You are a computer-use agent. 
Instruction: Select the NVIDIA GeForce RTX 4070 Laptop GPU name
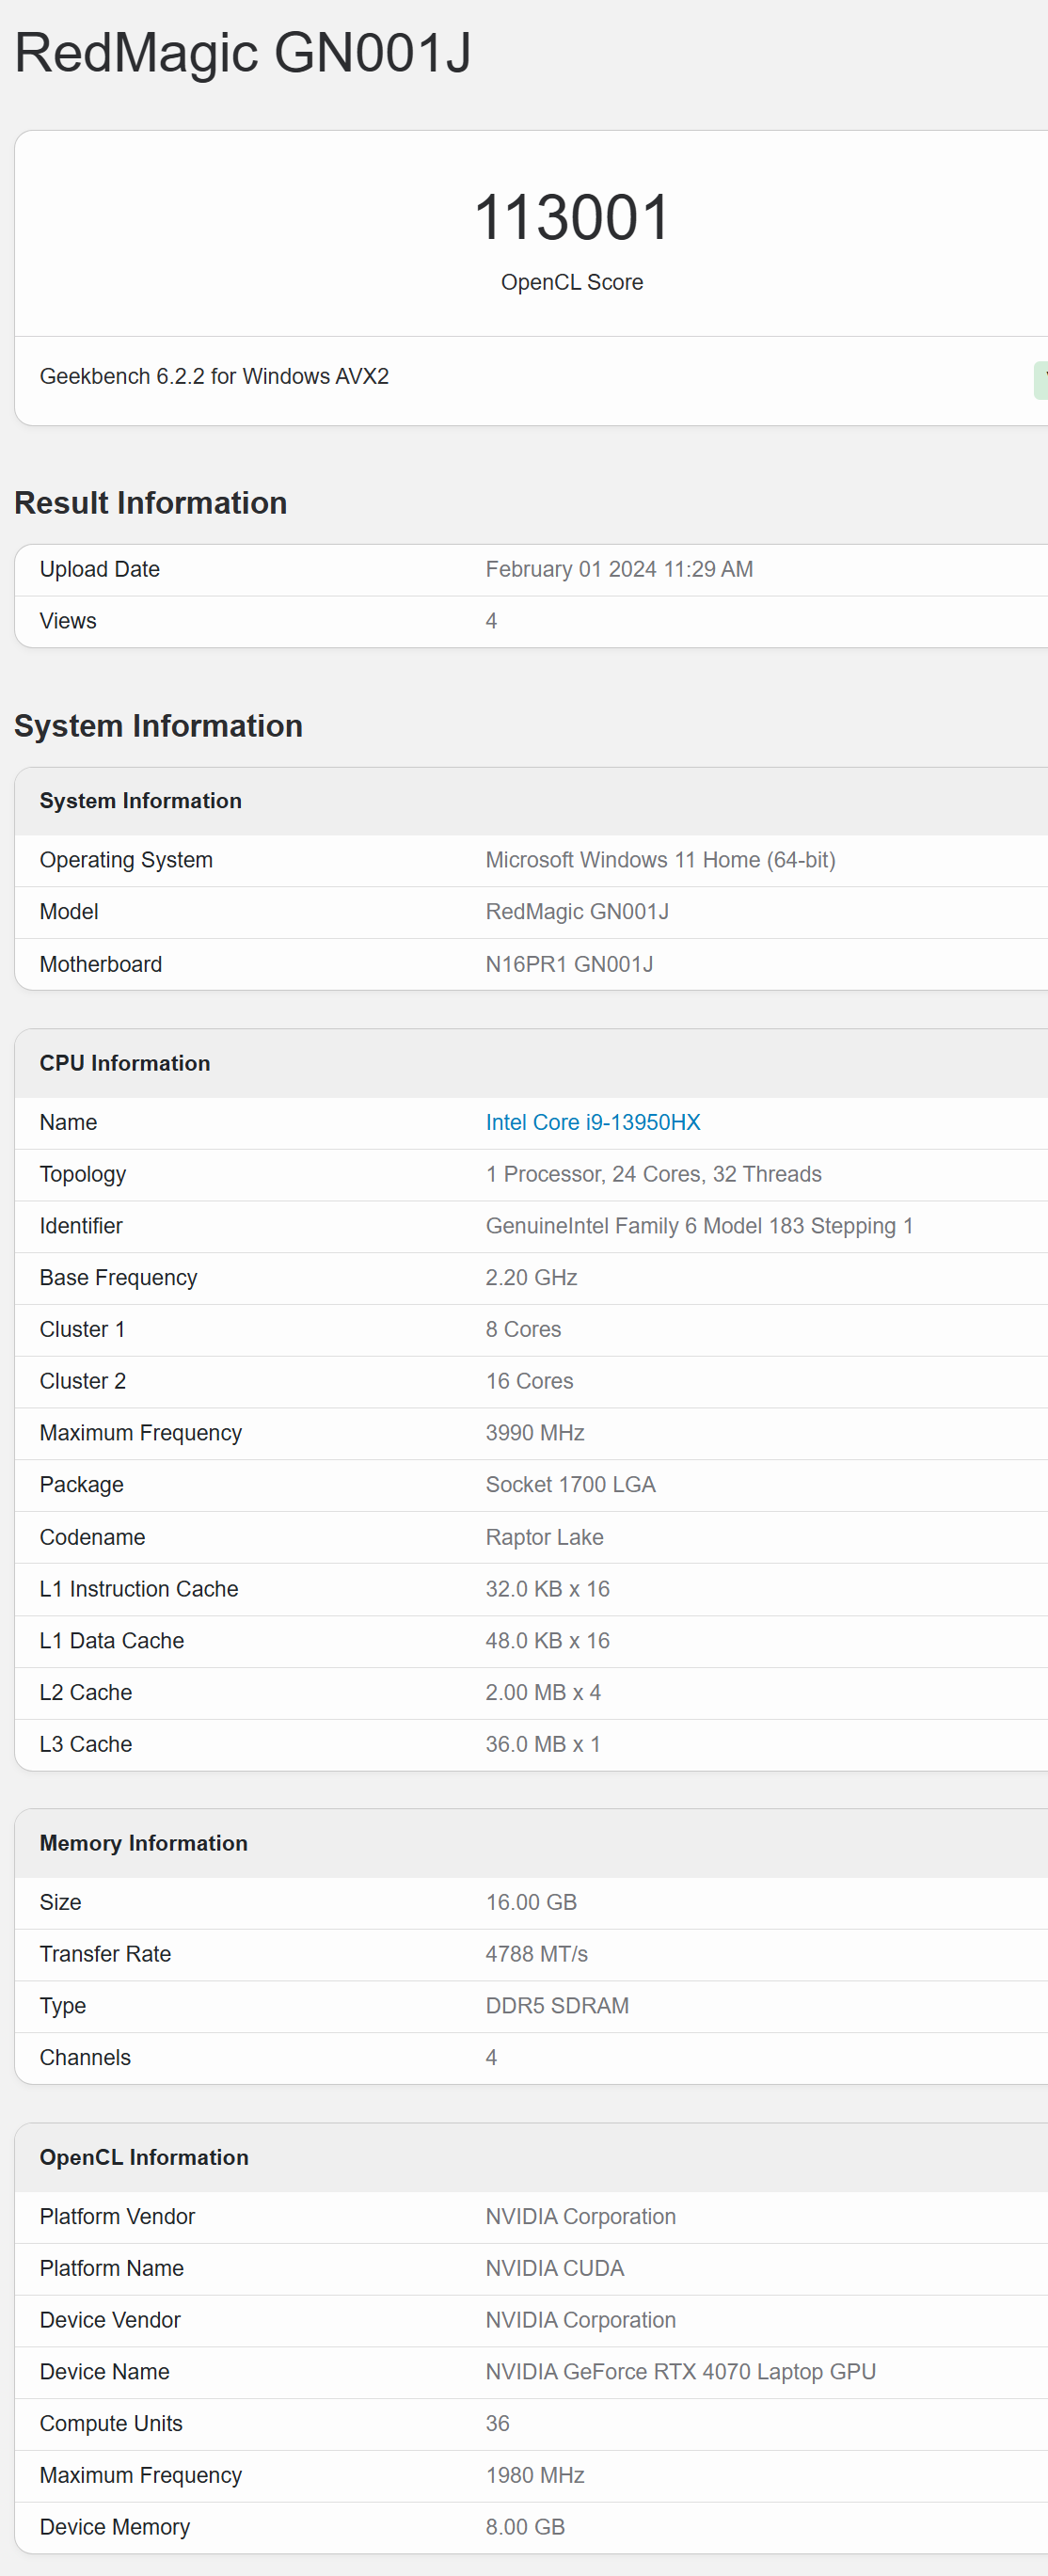tap(681, 2372)
